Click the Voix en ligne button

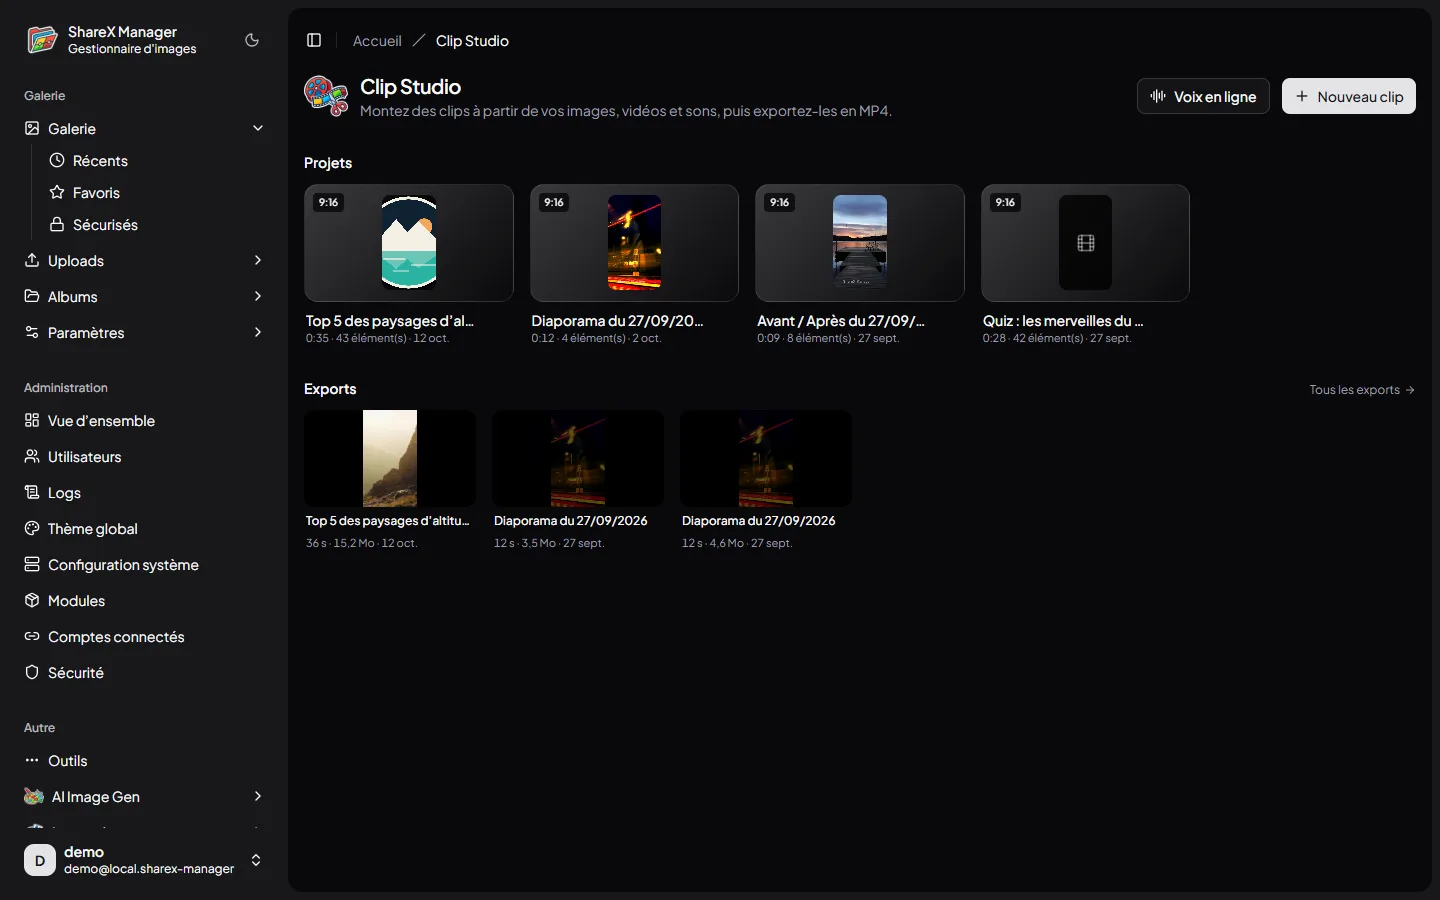pos(1203,96)
